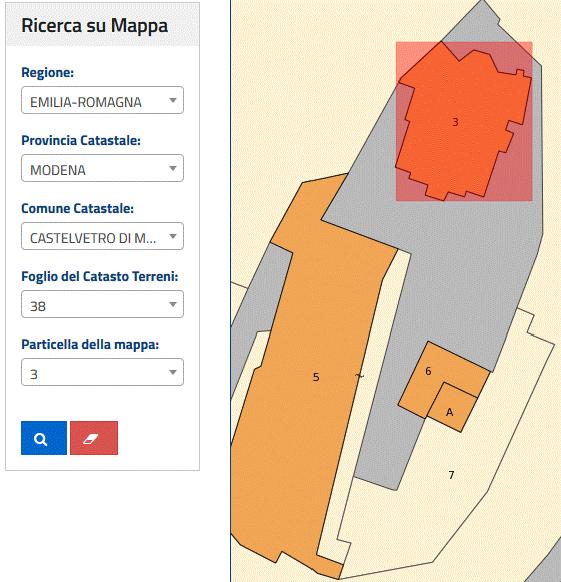Click the blue magnifier search button

coord(44,438)
